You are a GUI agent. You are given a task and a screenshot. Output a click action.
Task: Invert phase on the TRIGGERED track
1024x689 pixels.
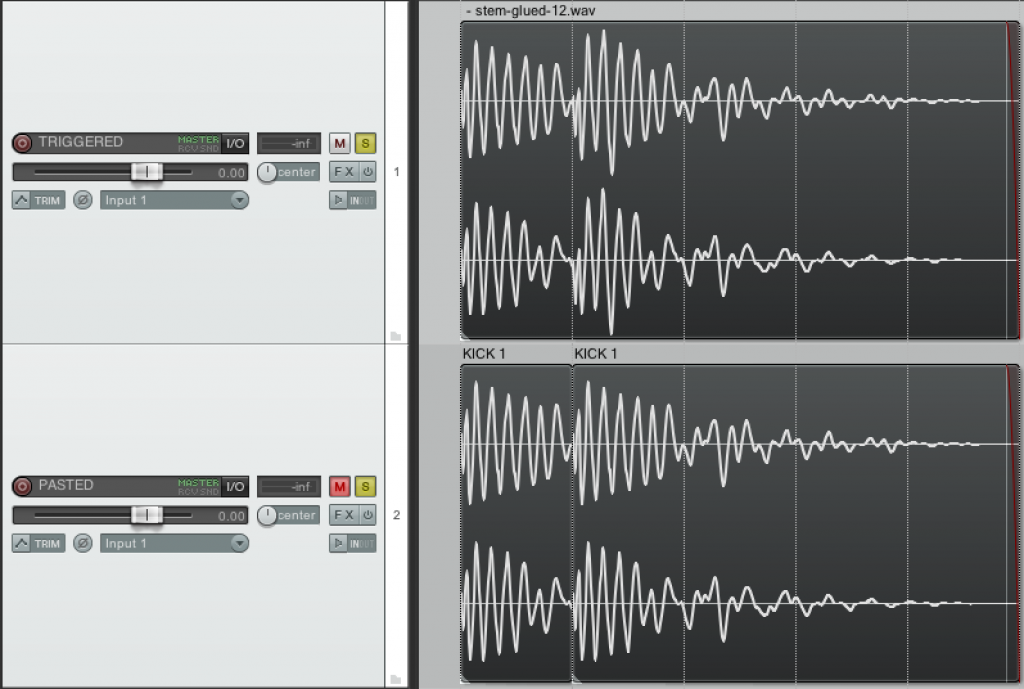[83, 200]
